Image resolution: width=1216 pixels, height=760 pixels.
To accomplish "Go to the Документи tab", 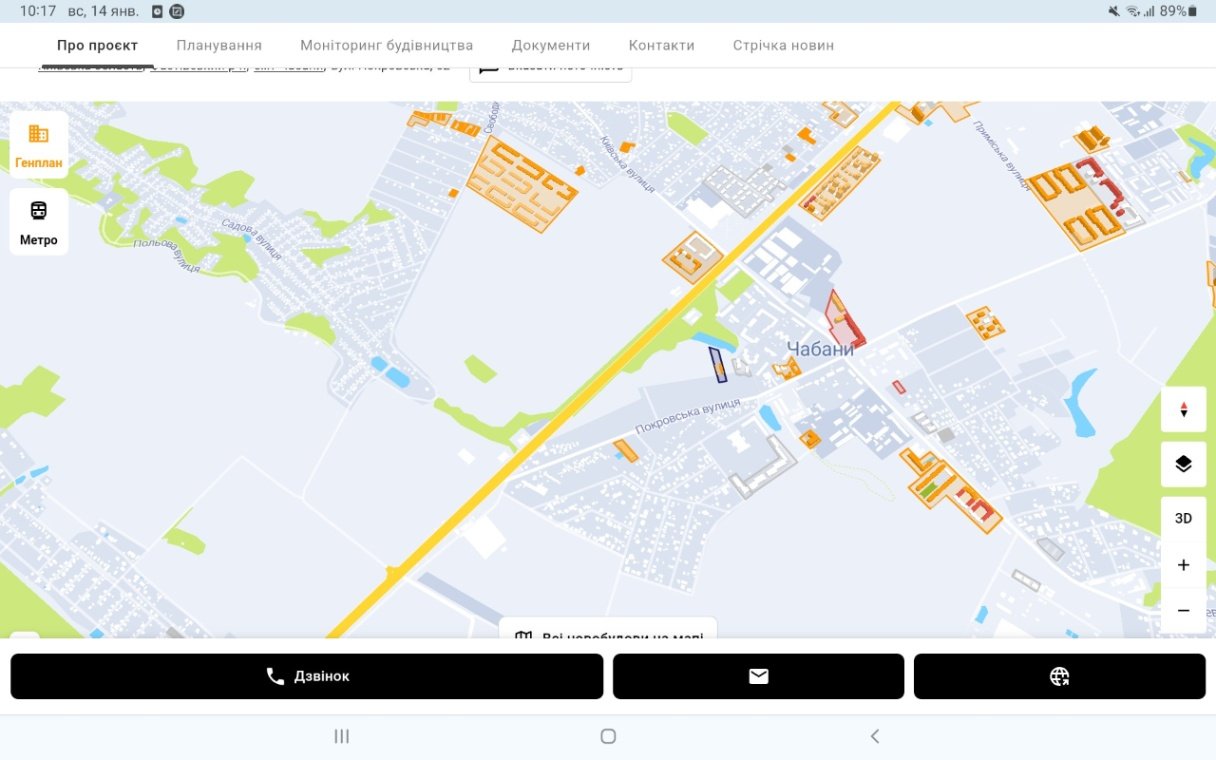I will tap(550, 45).
